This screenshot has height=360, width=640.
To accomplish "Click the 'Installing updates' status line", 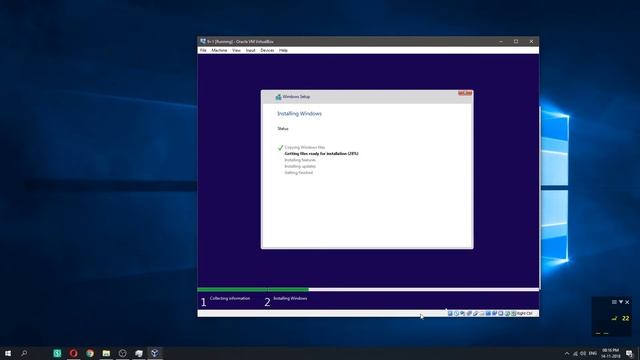I will click(300, 166).
